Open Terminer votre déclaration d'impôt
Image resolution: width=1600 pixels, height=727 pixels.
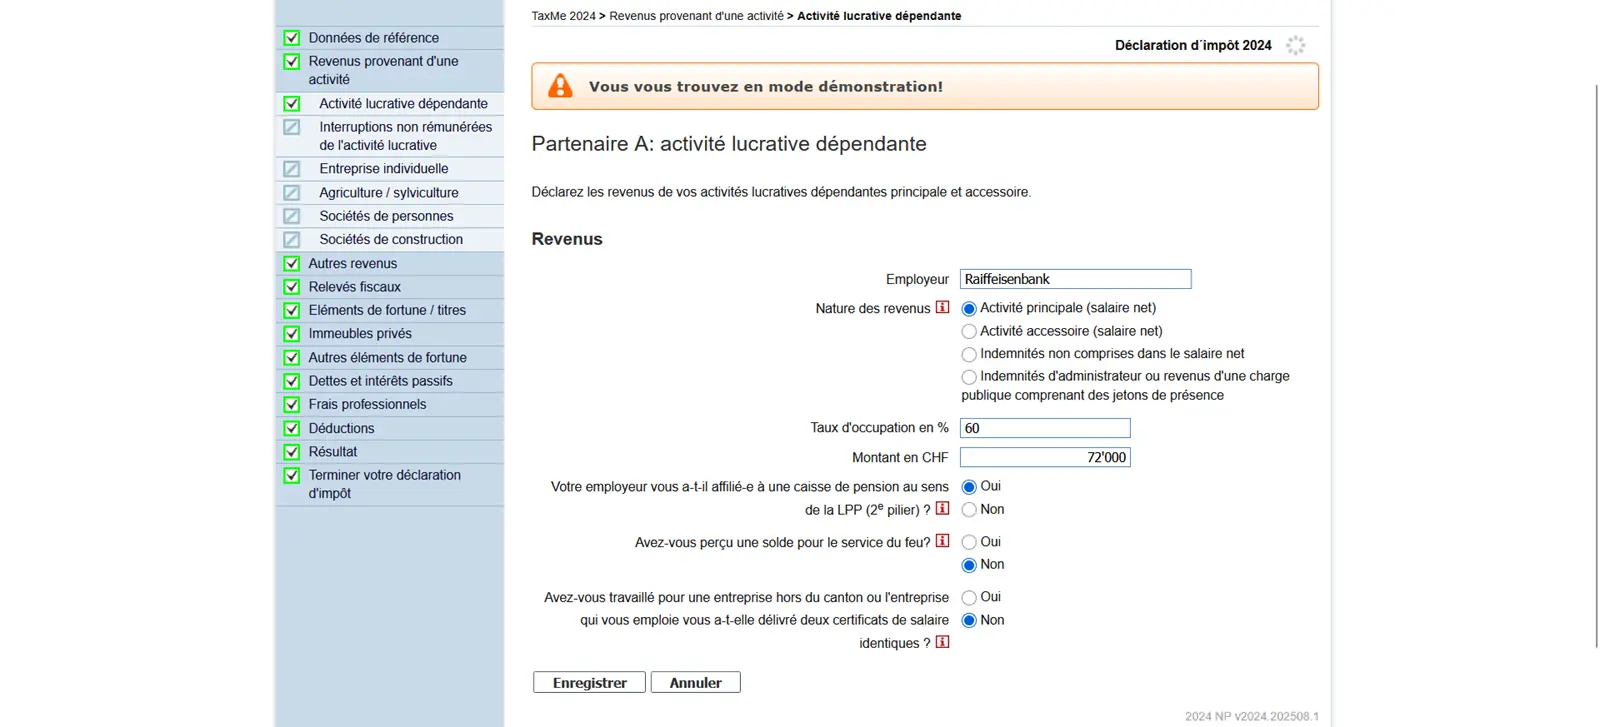[x=384, y=484]
